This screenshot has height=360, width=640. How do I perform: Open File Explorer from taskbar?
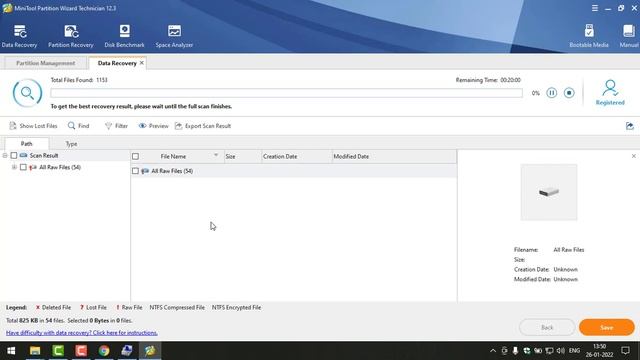35,351
